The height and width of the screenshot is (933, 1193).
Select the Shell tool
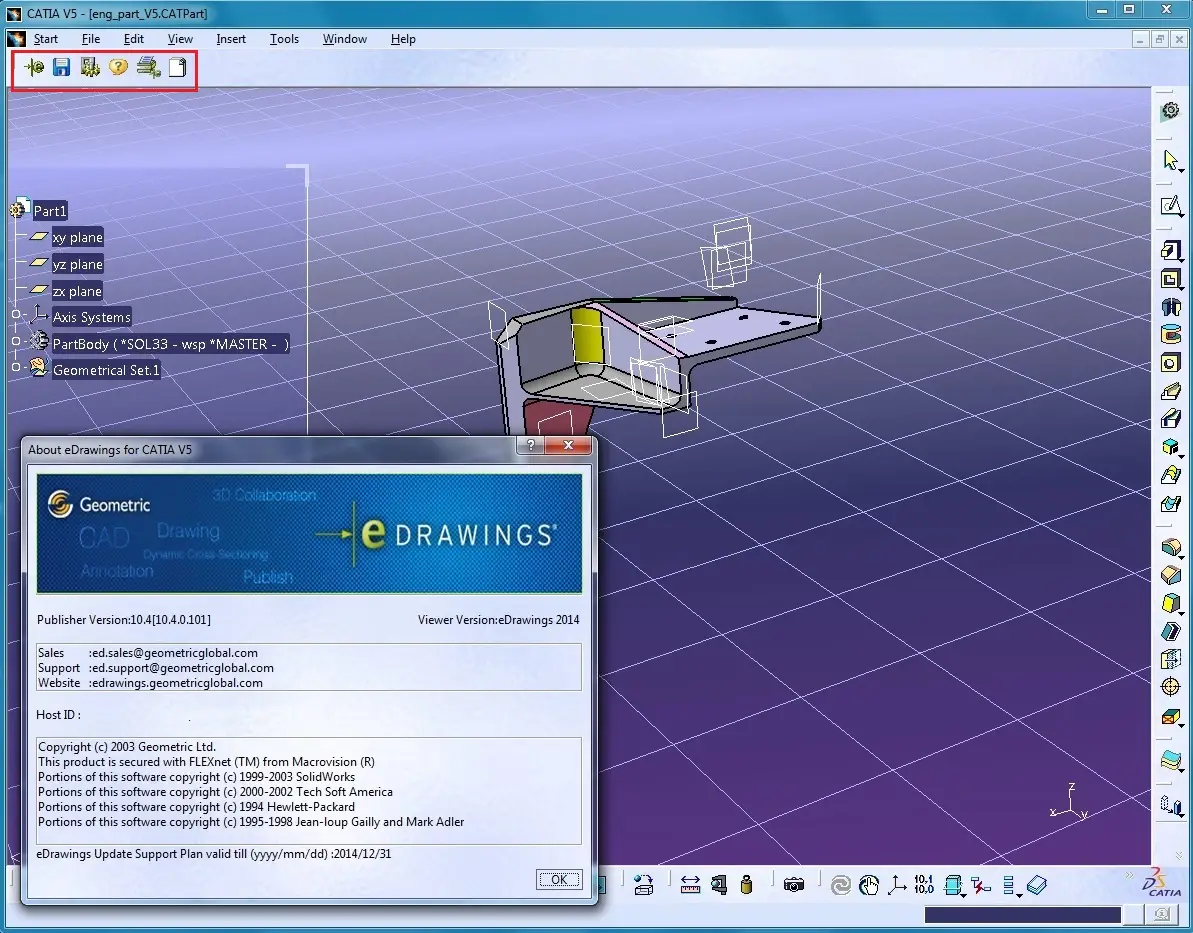1170,632
